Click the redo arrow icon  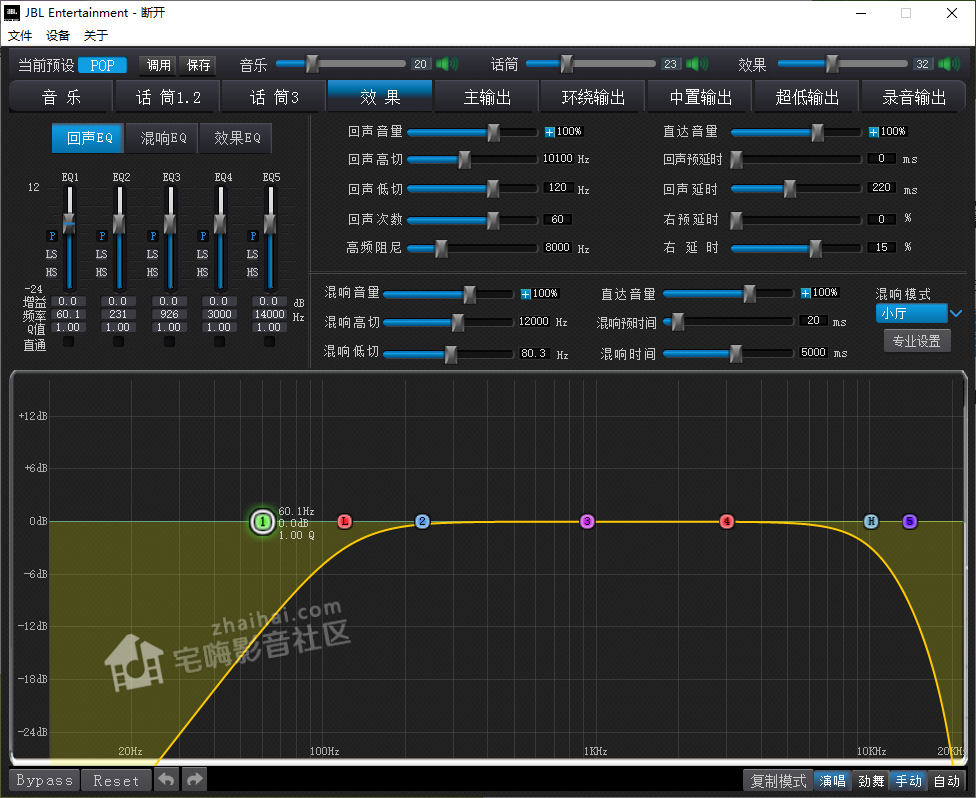click(x=194, y=779)
